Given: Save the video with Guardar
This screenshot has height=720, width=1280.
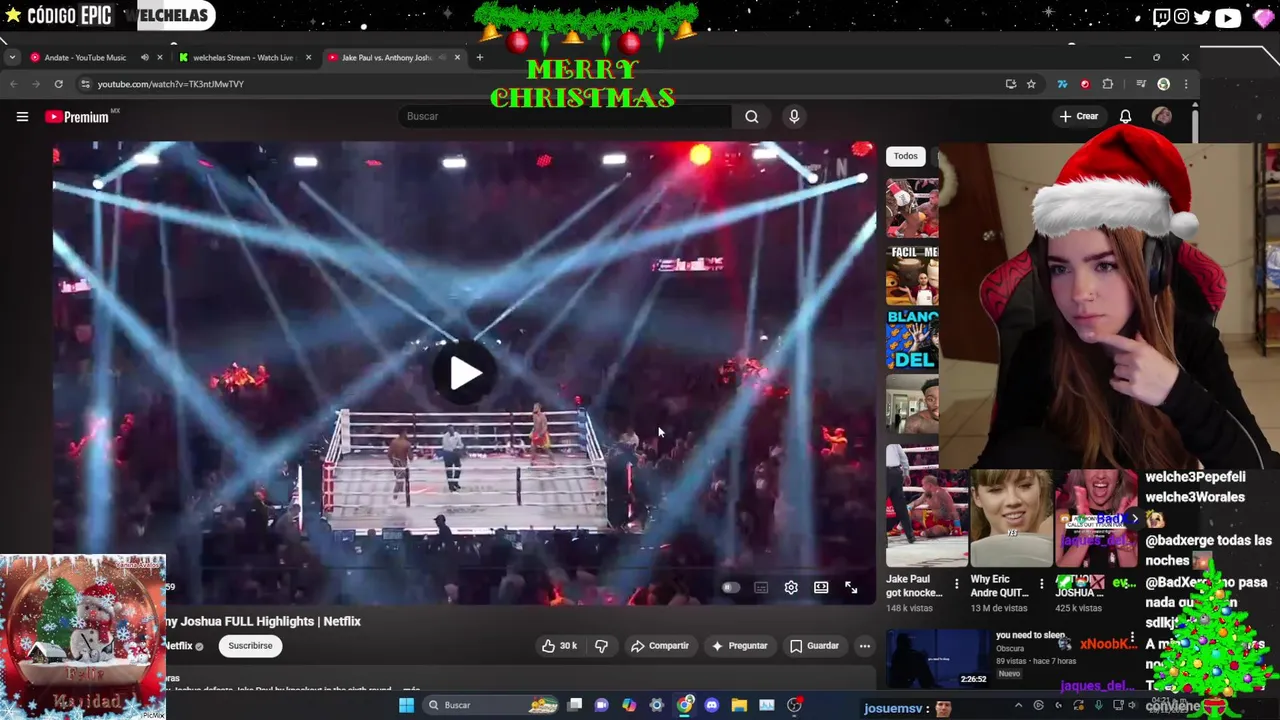Looking at the screenshot, I should point(815,646).
